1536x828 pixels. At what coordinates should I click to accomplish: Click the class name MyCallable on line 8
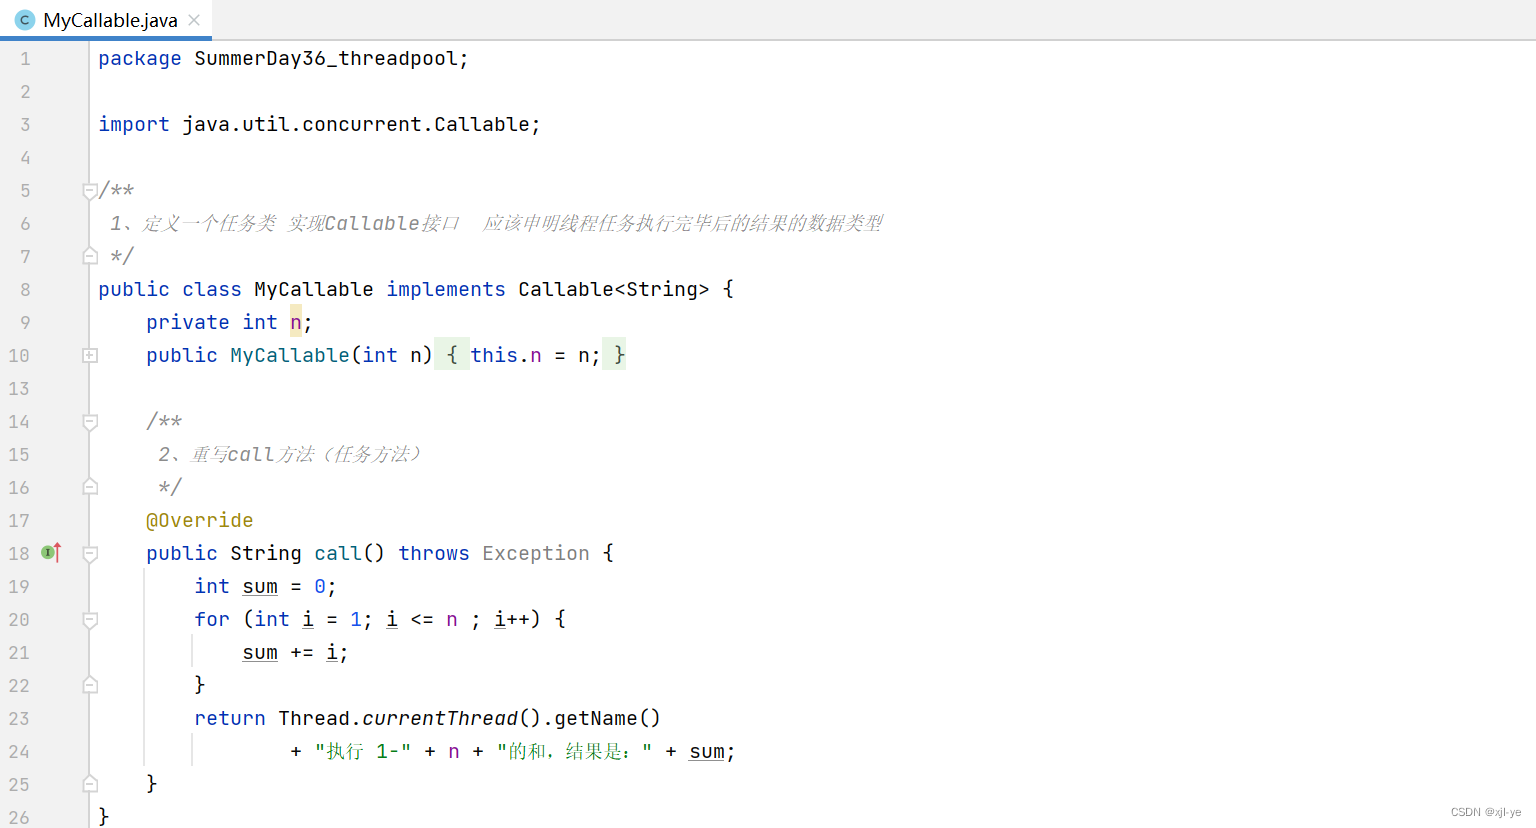pyautogui.click(x=313, y=290)
